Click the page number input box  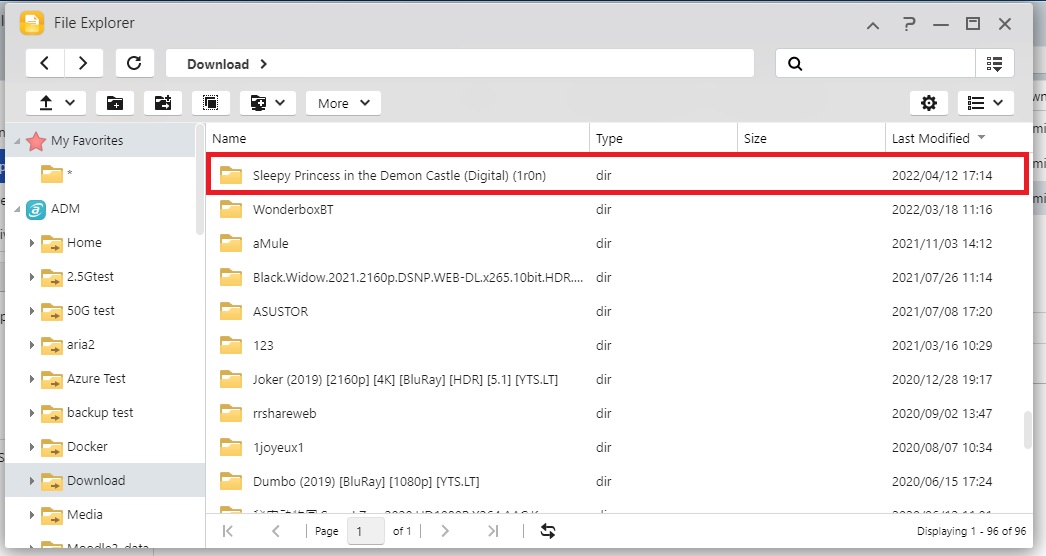coord(366,531)
